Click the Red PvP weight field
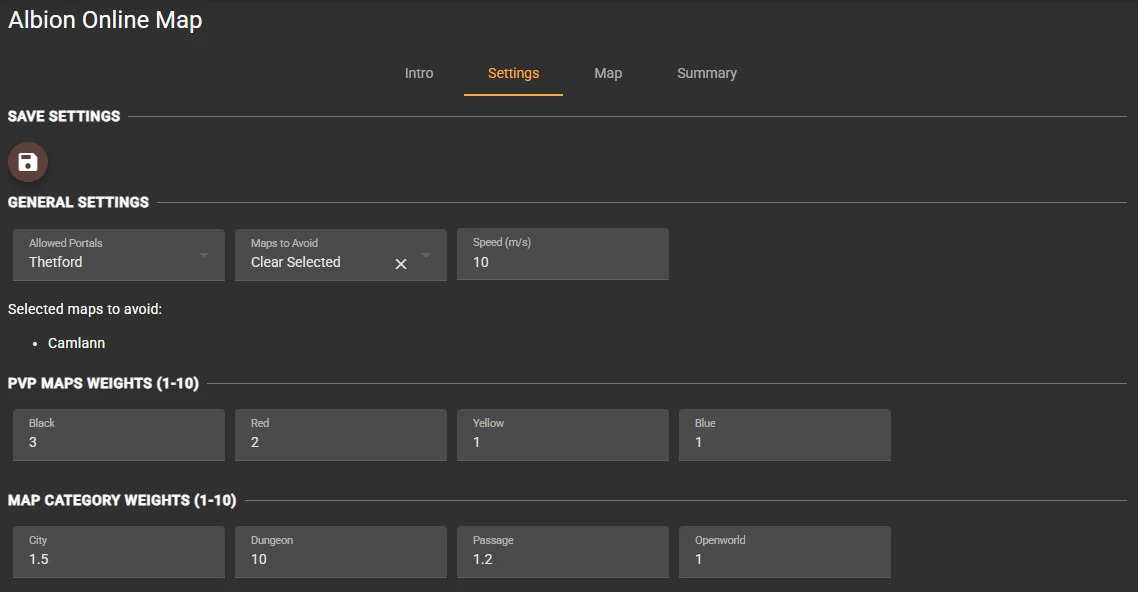 [340, 442]
